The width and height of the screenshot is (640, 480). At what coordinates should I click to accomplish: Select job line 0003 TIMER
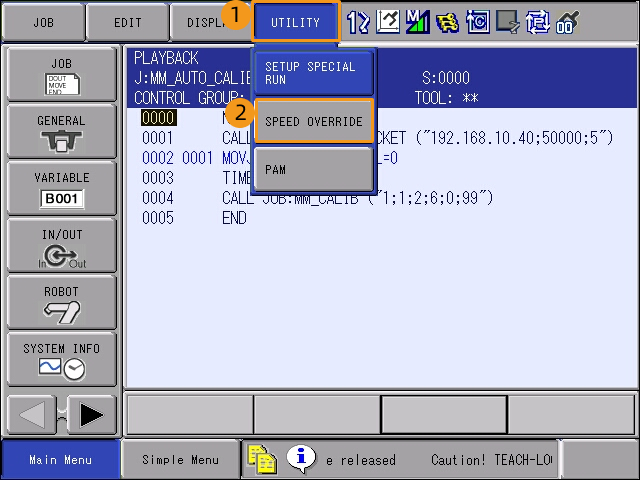[196, 178]
